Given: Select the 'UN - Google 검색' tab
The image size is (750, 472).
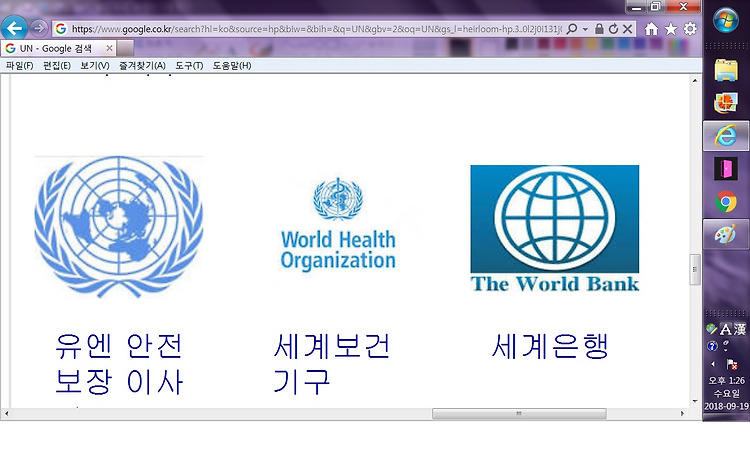Looking at the screenshot, I should [x=58, y=48].
